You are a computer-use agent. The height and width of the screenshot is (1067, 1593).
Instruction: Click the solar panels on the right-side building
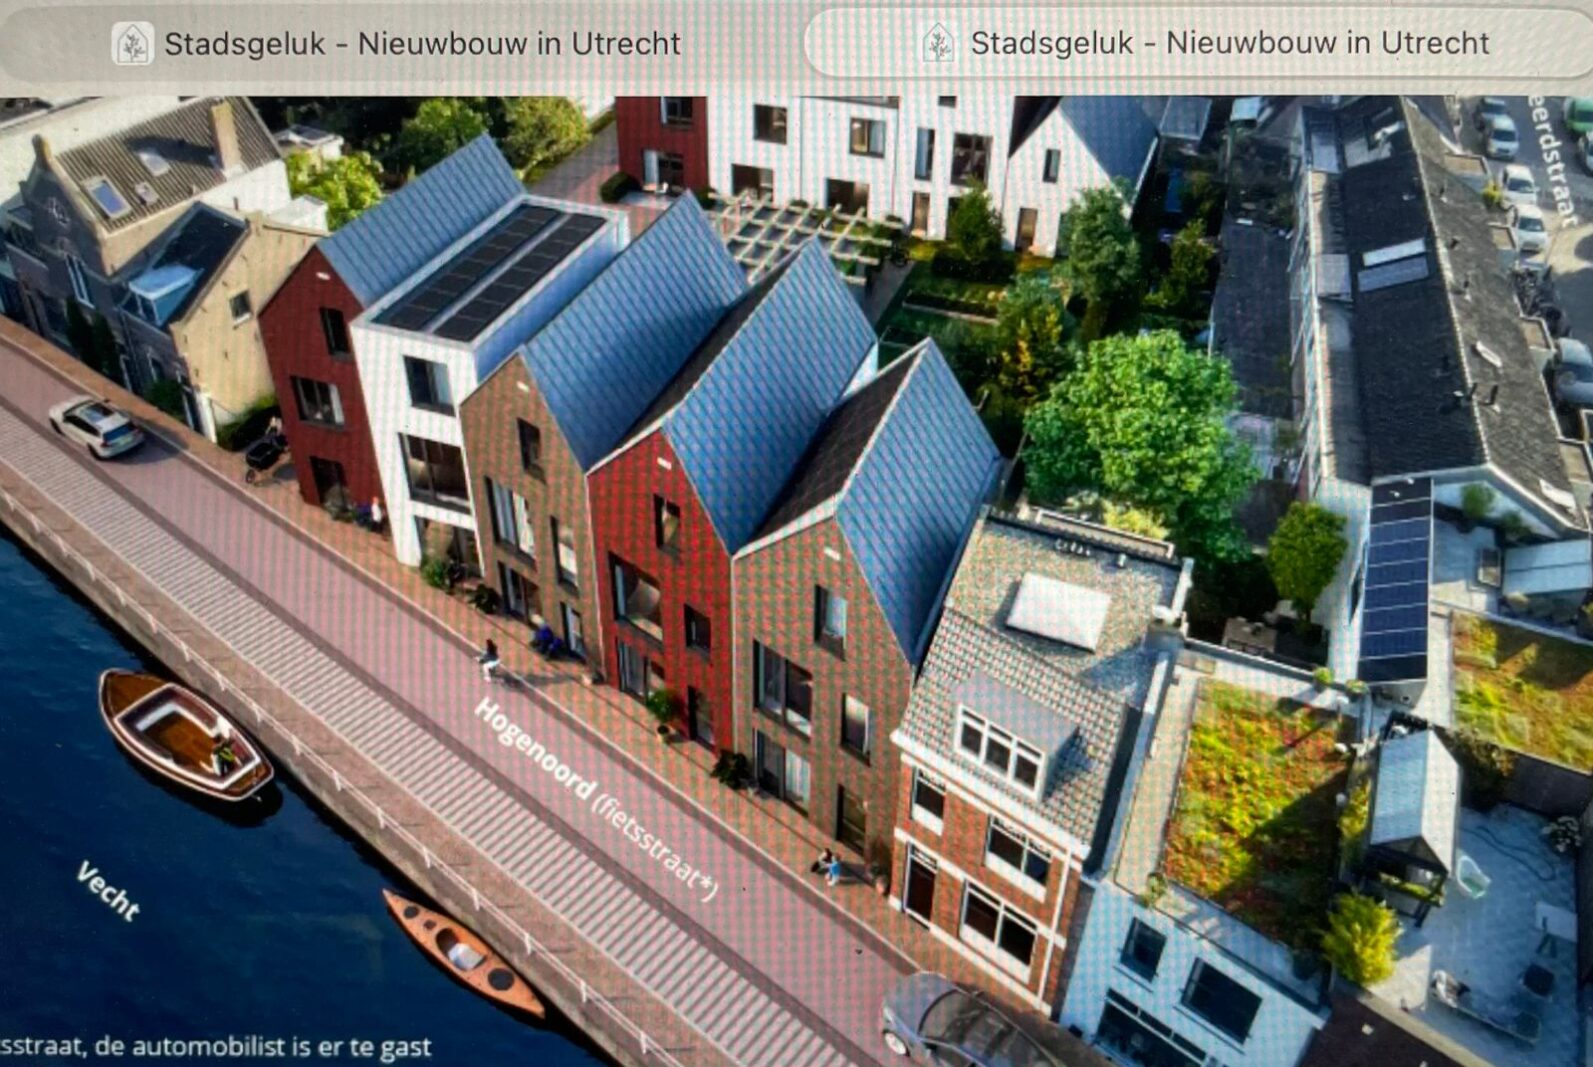[1394, 580]
